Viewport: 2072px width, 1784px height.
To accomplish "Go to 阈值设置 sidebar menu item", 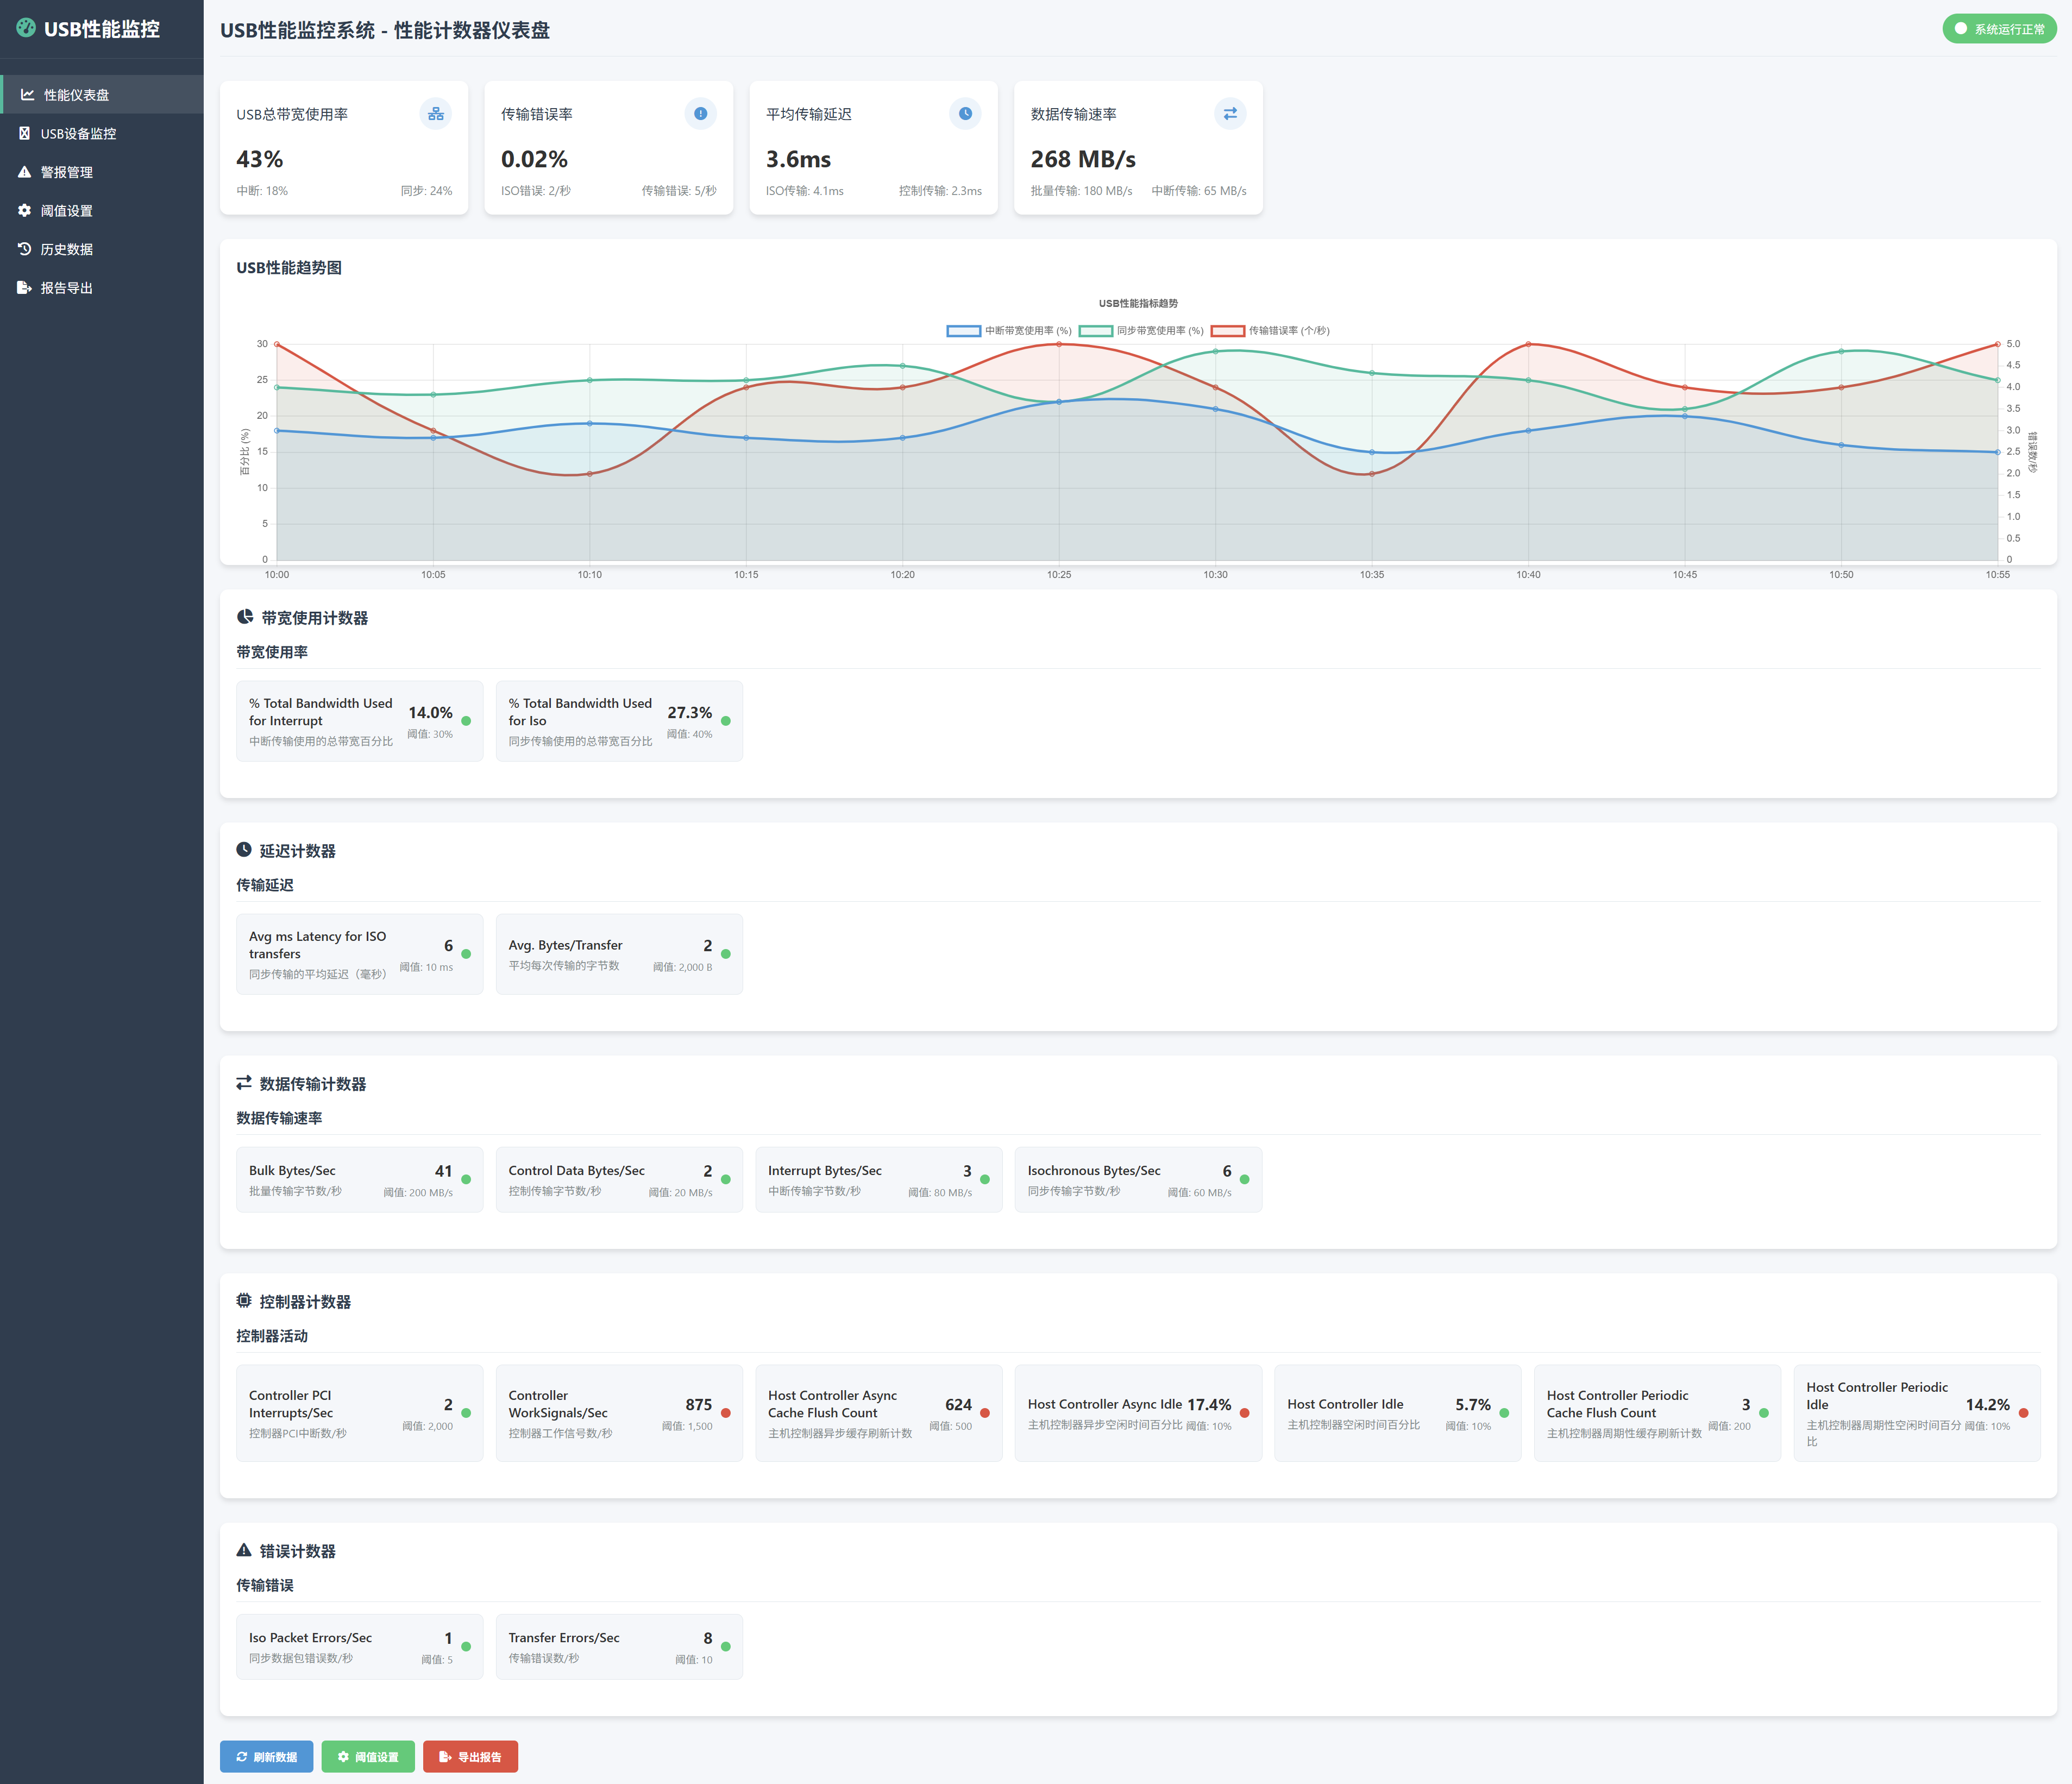I will pos(66,211).
